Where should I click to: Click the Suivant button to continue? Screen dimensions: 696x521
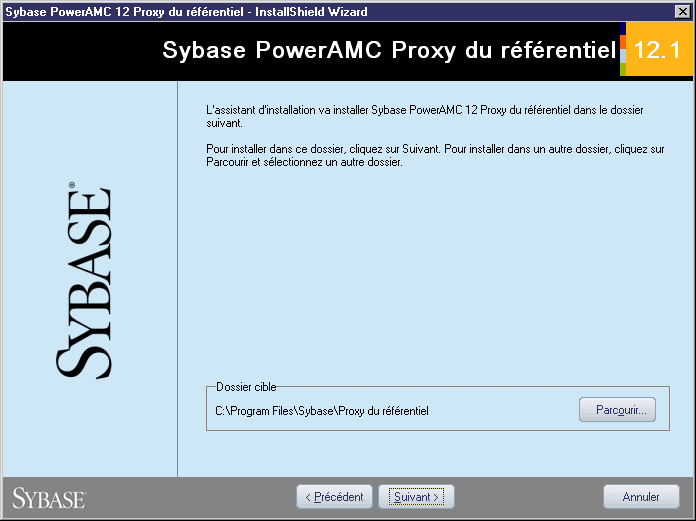(416, 497)
